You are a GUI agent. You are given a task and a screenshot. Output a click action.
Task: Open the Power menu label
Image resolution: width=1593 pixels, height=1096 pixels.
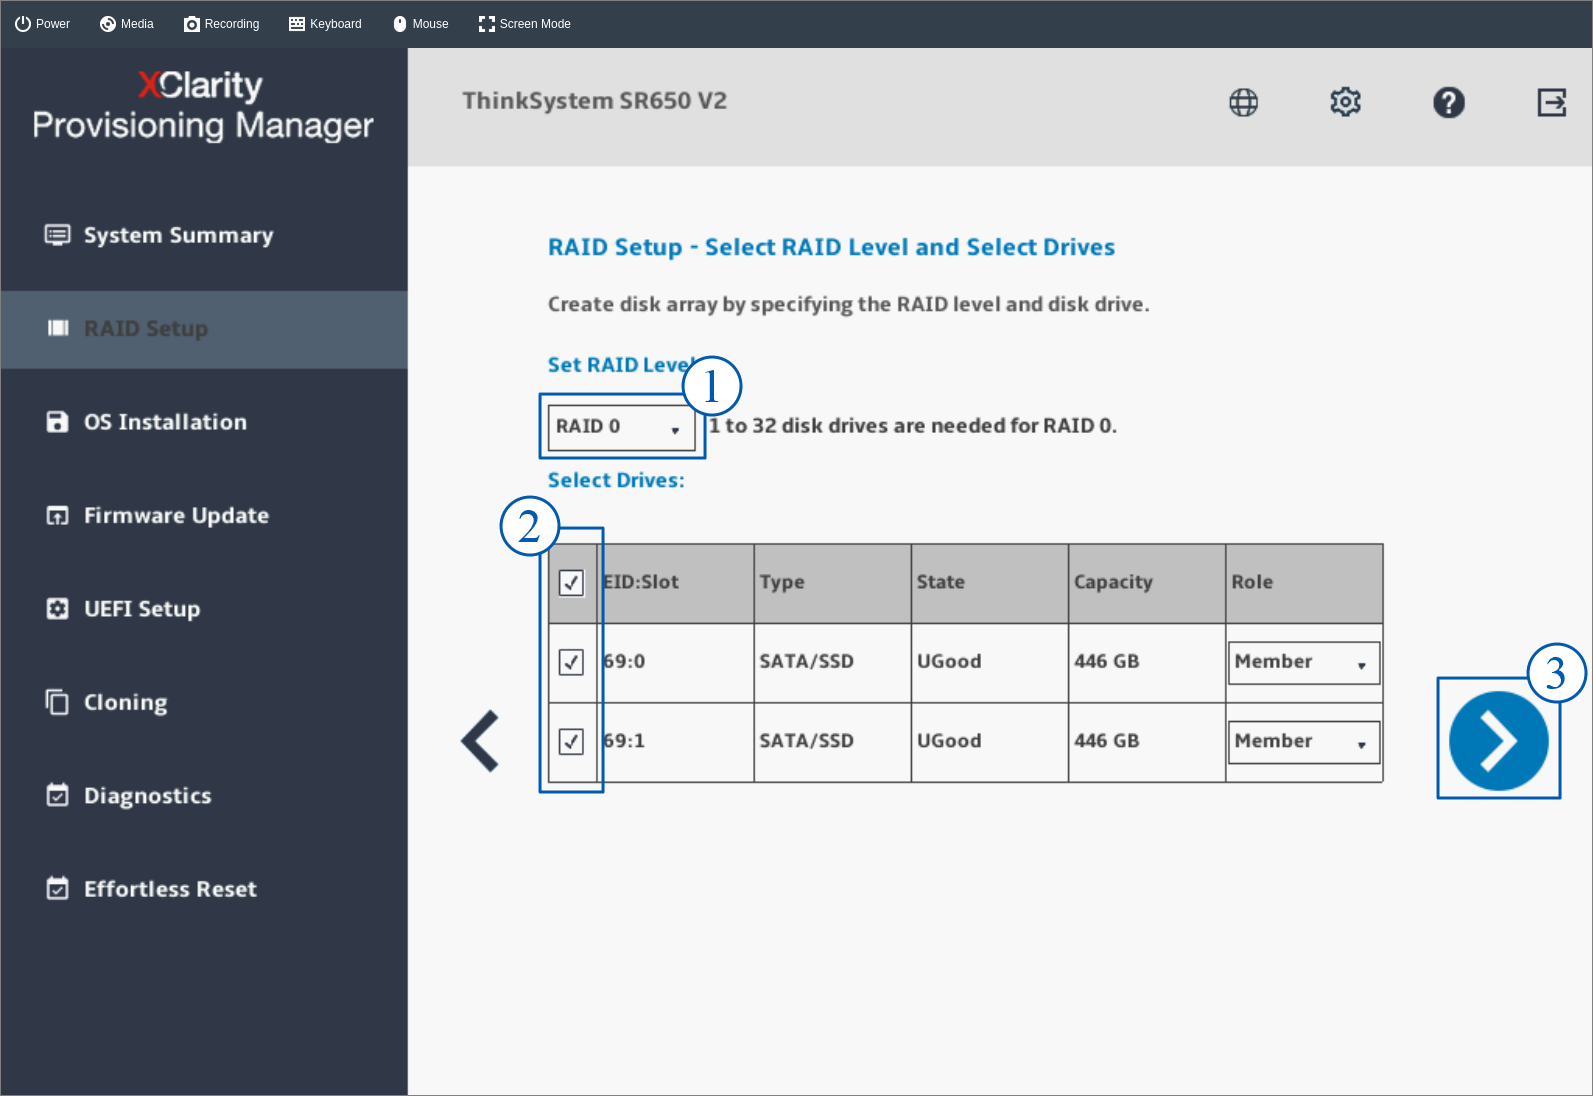point(53,24)
